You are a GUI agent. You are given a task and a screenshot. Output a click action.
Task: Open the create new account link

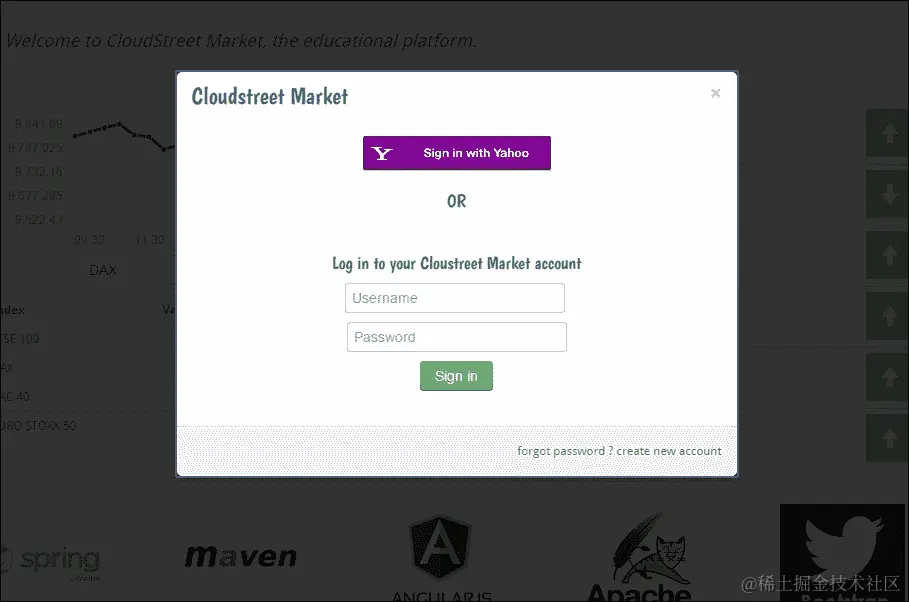click(668, 451)
